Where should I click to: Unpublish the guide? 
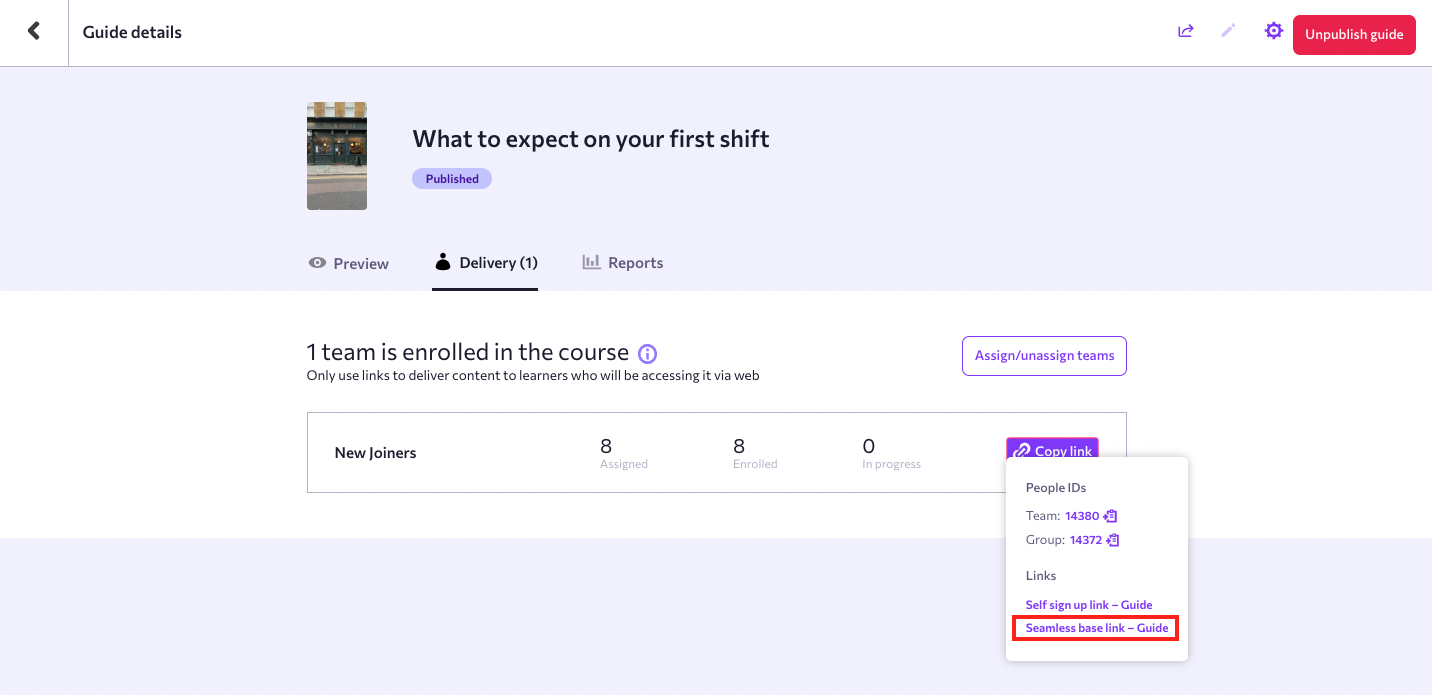[x=1354, y=34]
